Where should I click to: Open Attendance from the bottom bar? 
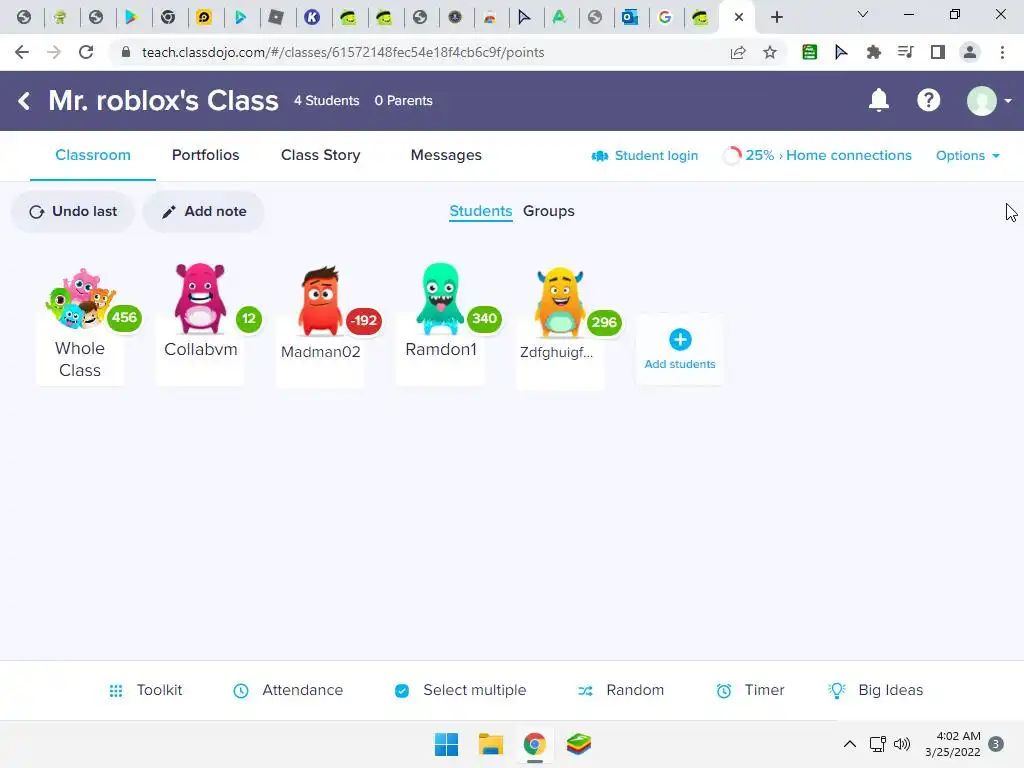288,690
